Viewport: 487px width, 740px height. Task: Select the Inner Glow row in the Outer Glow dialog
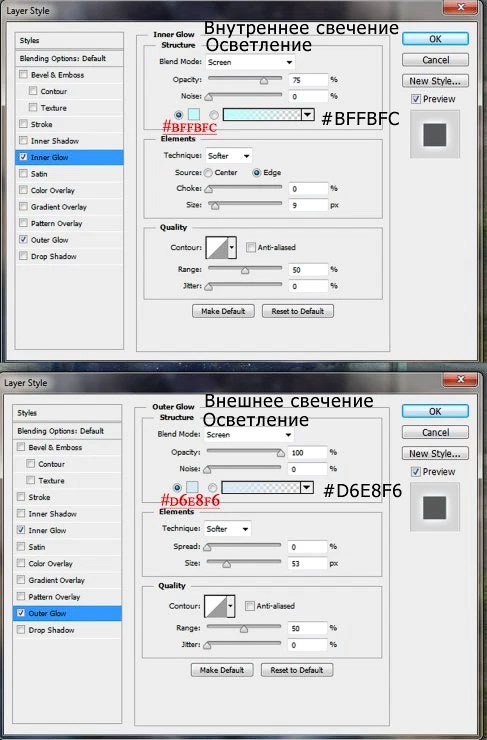pos(67,530)
